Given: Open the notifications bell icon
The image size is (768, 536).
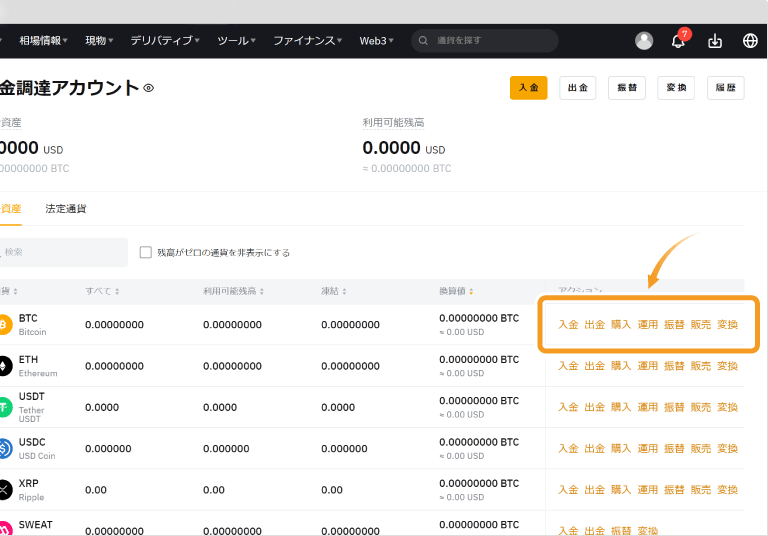Looking at the screenshot, I should pyautogui.click(x=678, y=41).
